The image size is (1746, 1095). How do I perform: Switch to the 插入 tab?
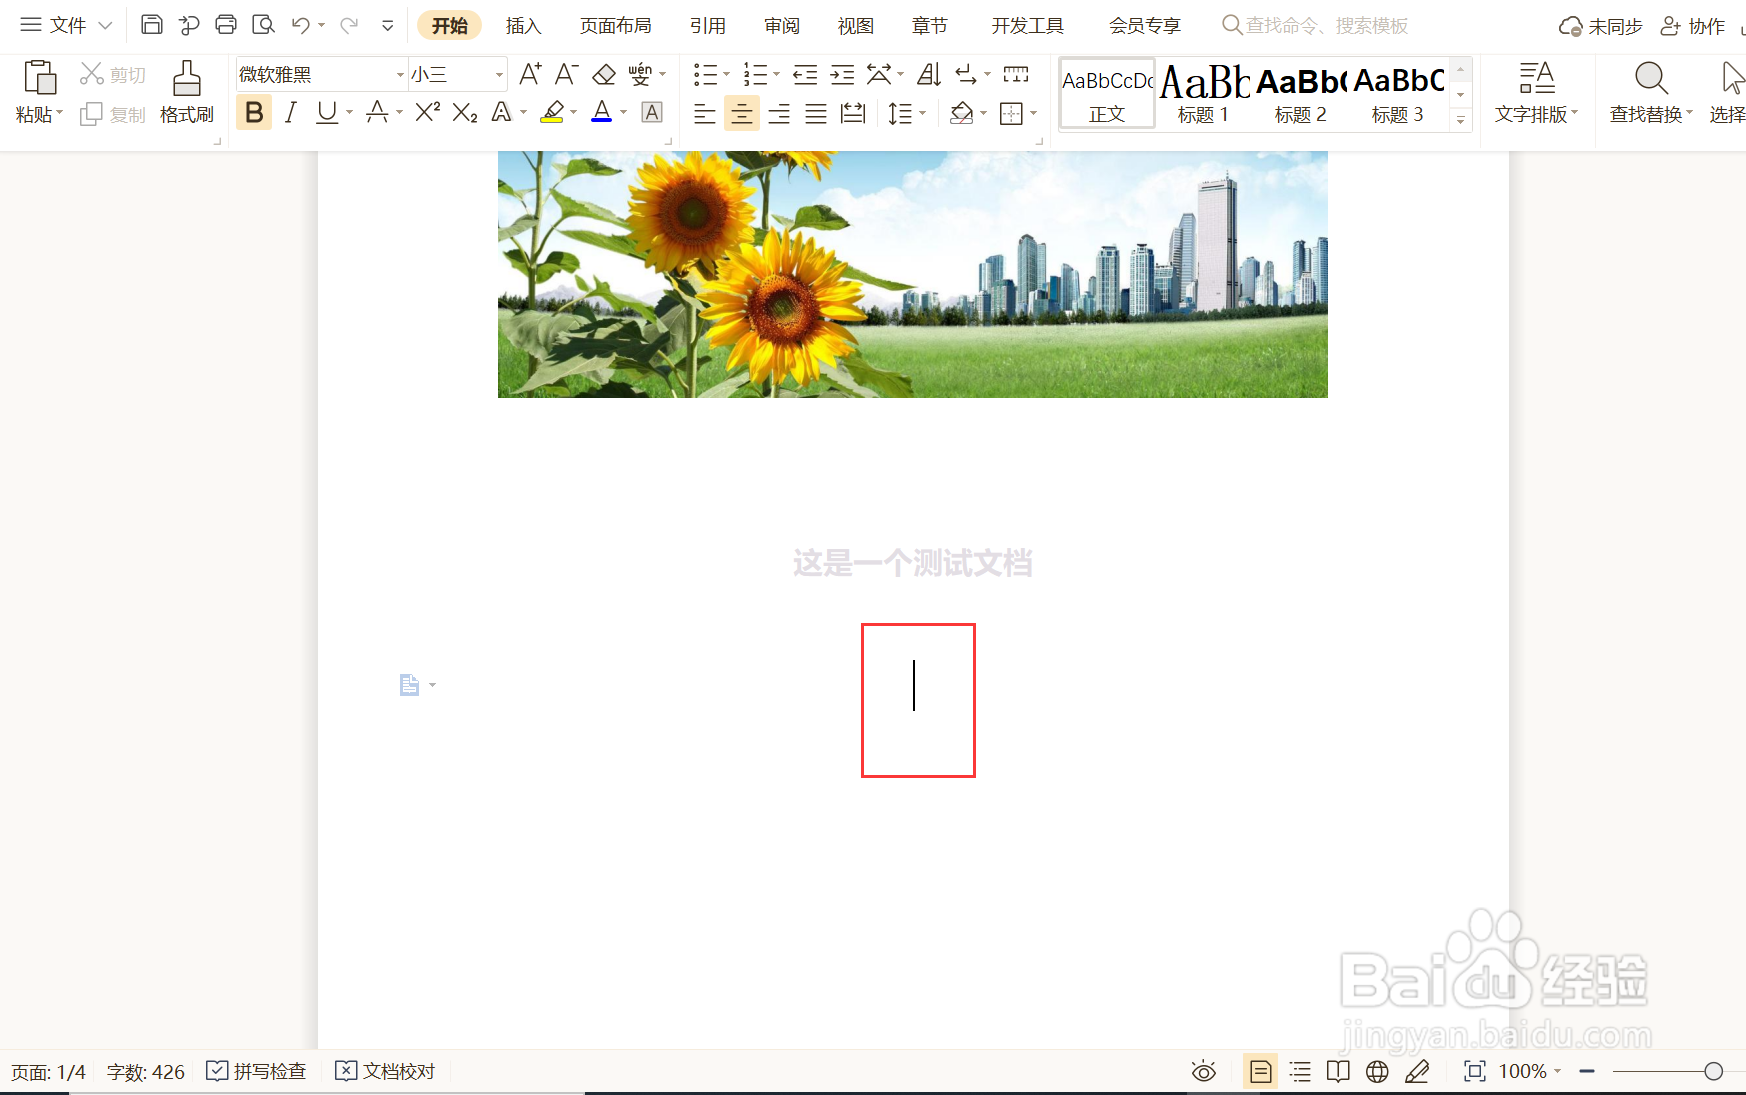coord(523,25)
